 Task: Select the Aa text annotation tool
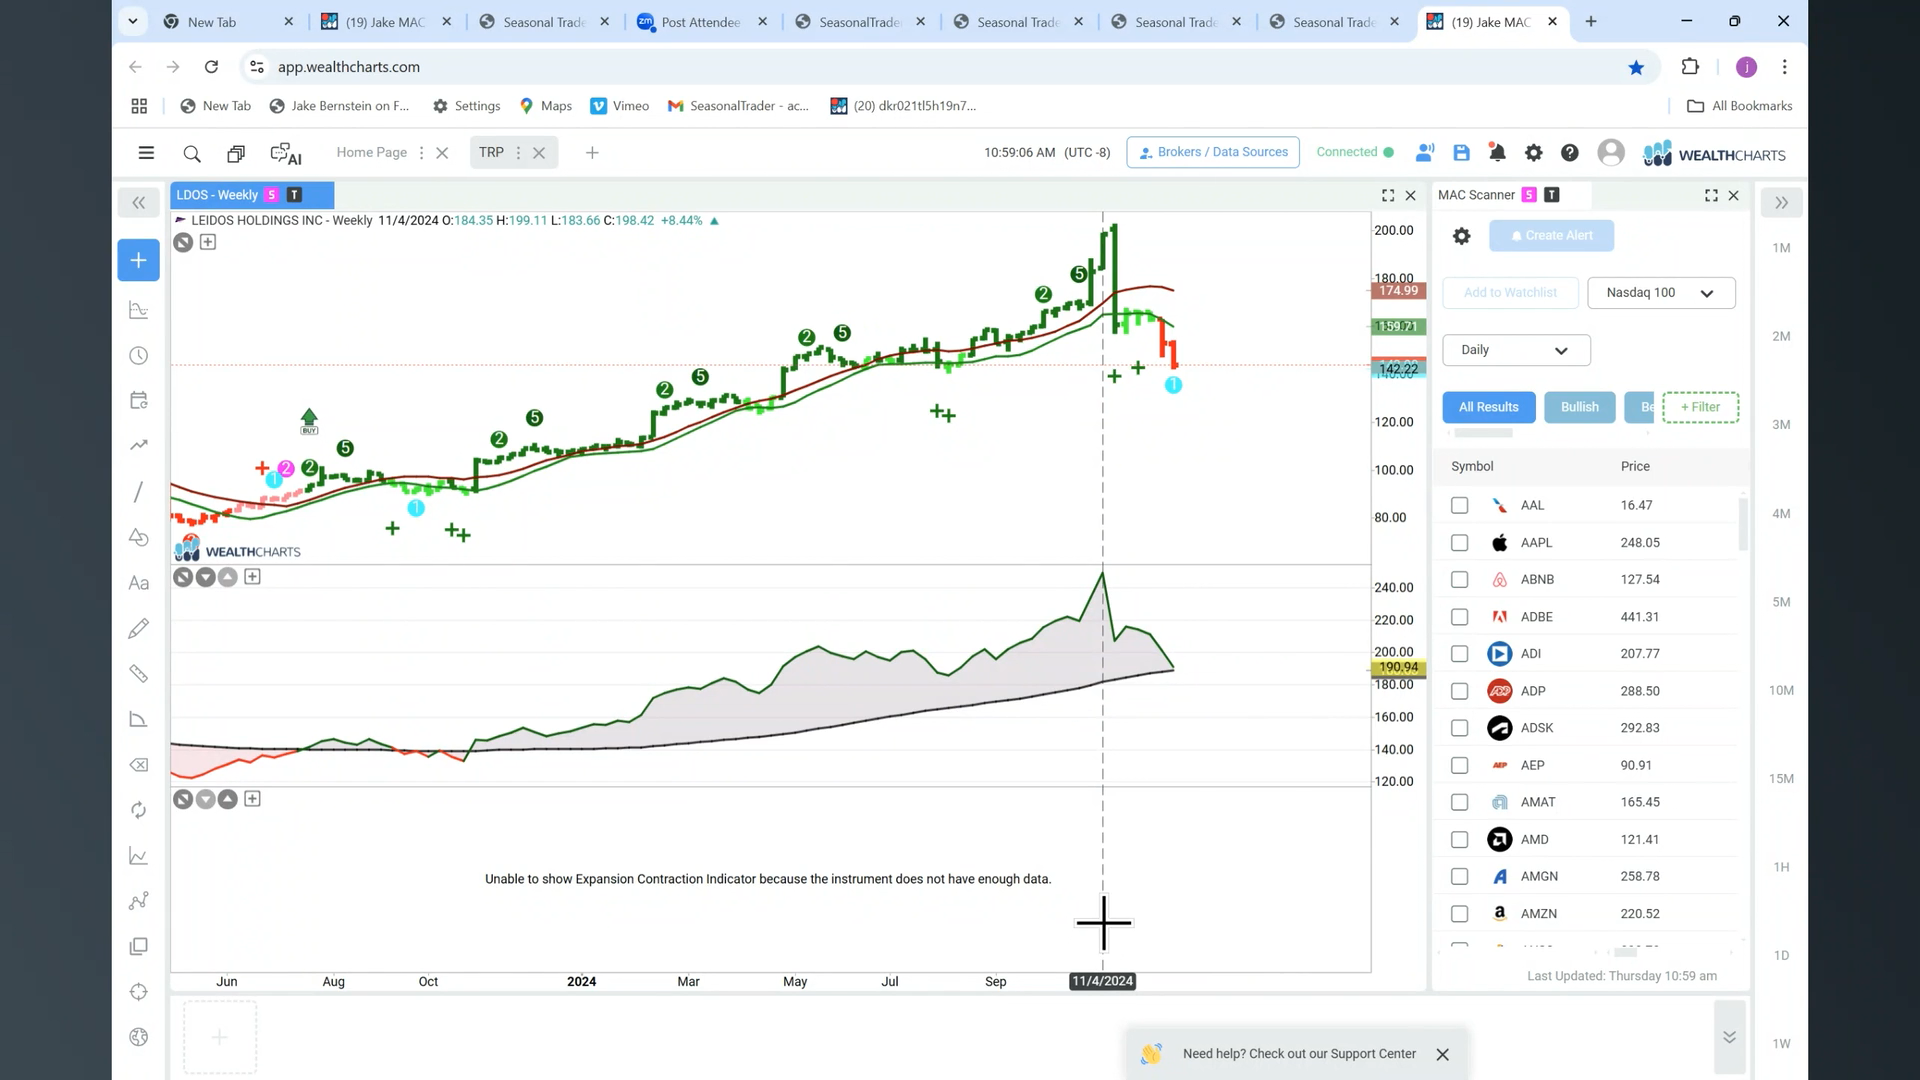click(x=139, y=583)
